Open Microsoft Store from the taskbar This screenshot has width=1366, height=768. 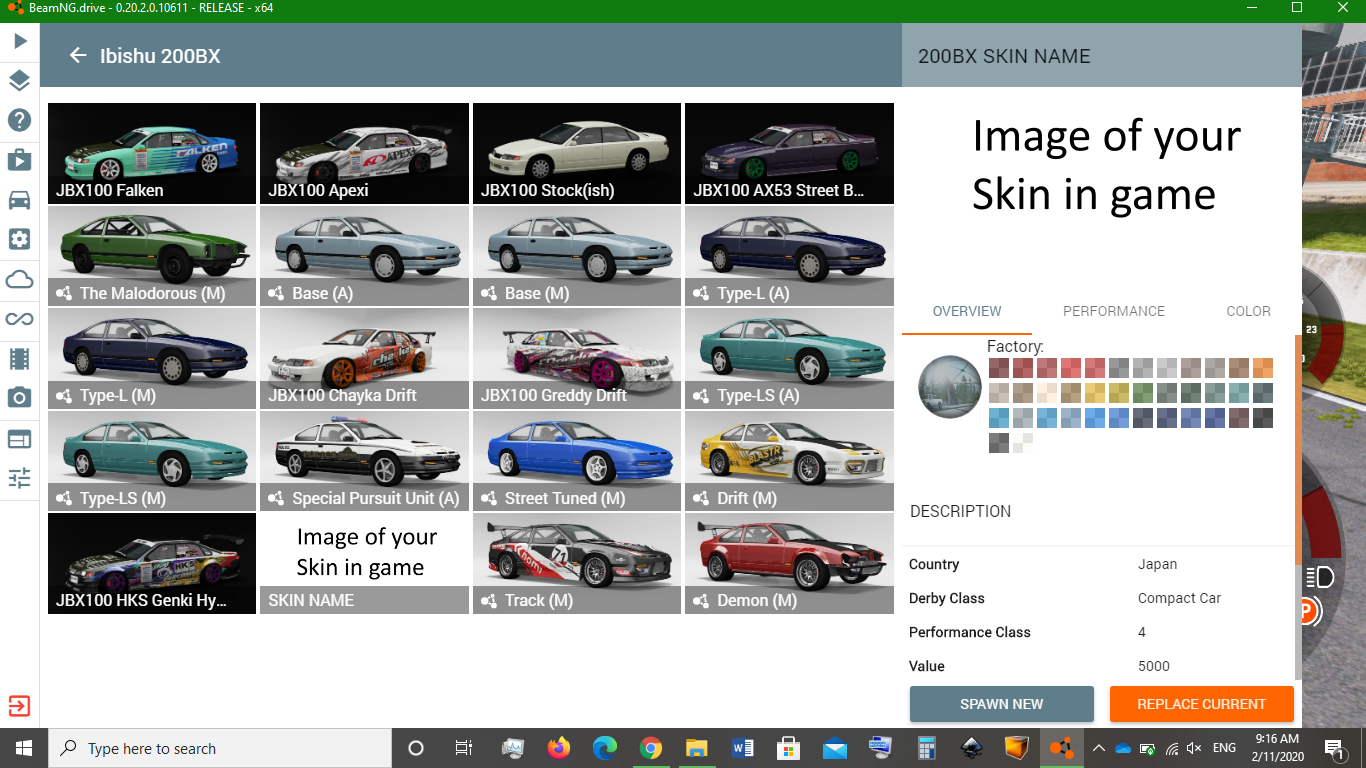[788, 748]
